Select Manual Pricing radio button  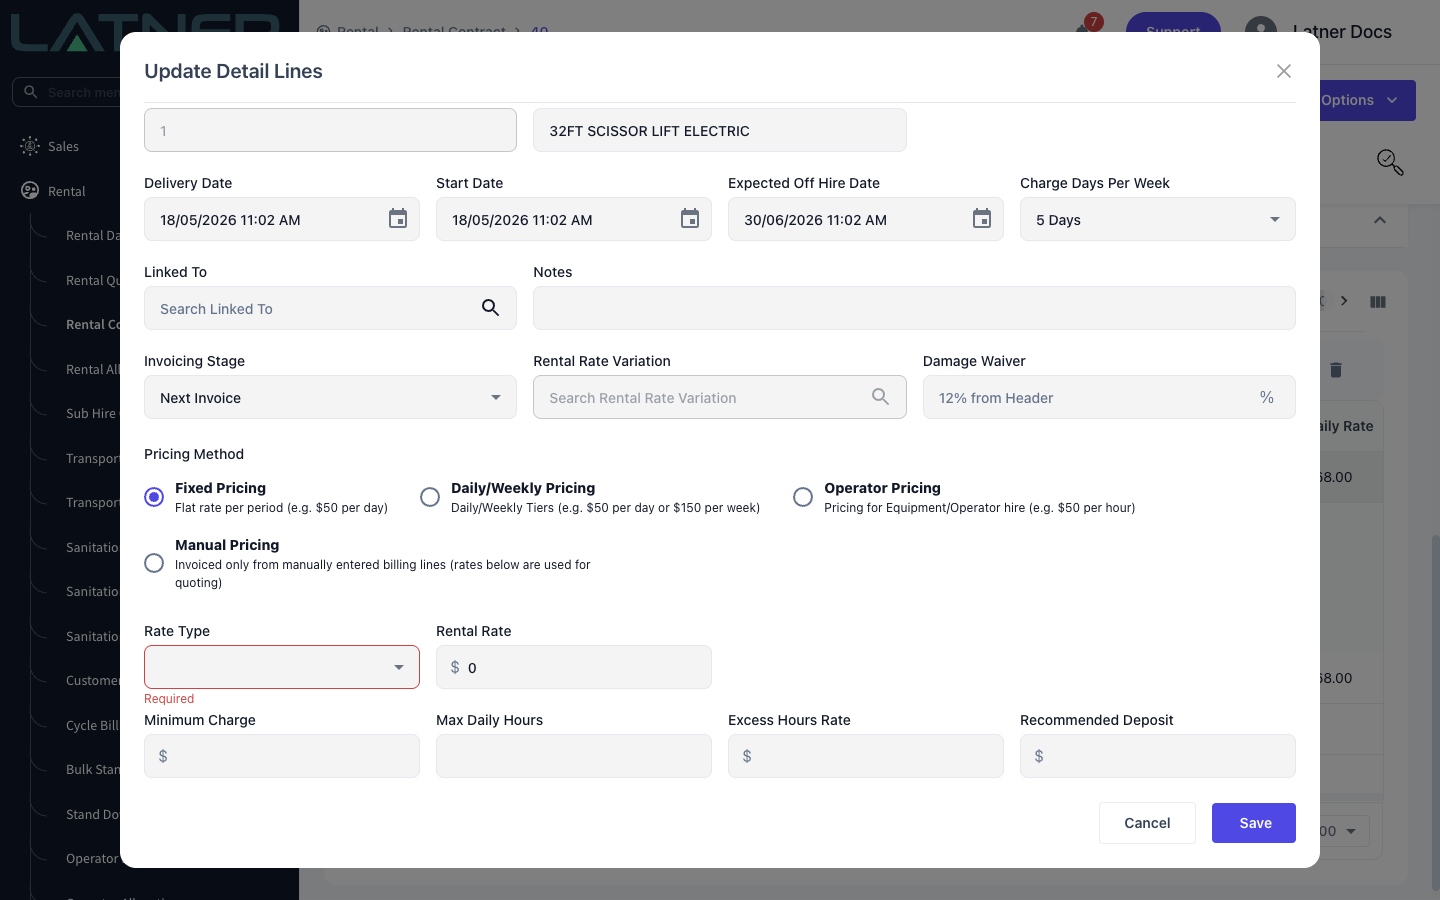click(154, 563)
